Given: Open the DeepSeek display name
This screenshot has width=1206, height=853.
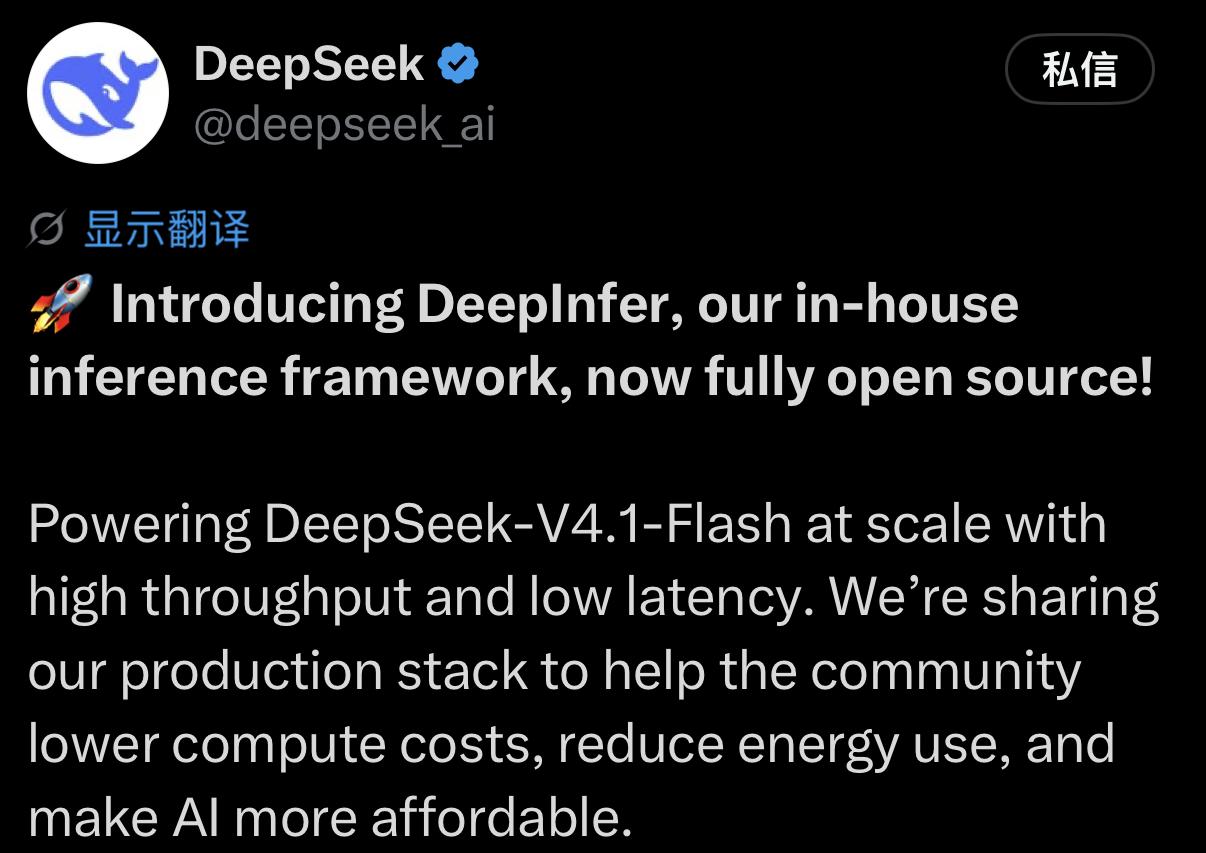Looking at the screenshot, I should pyautogui.click(x=308, y=65).
